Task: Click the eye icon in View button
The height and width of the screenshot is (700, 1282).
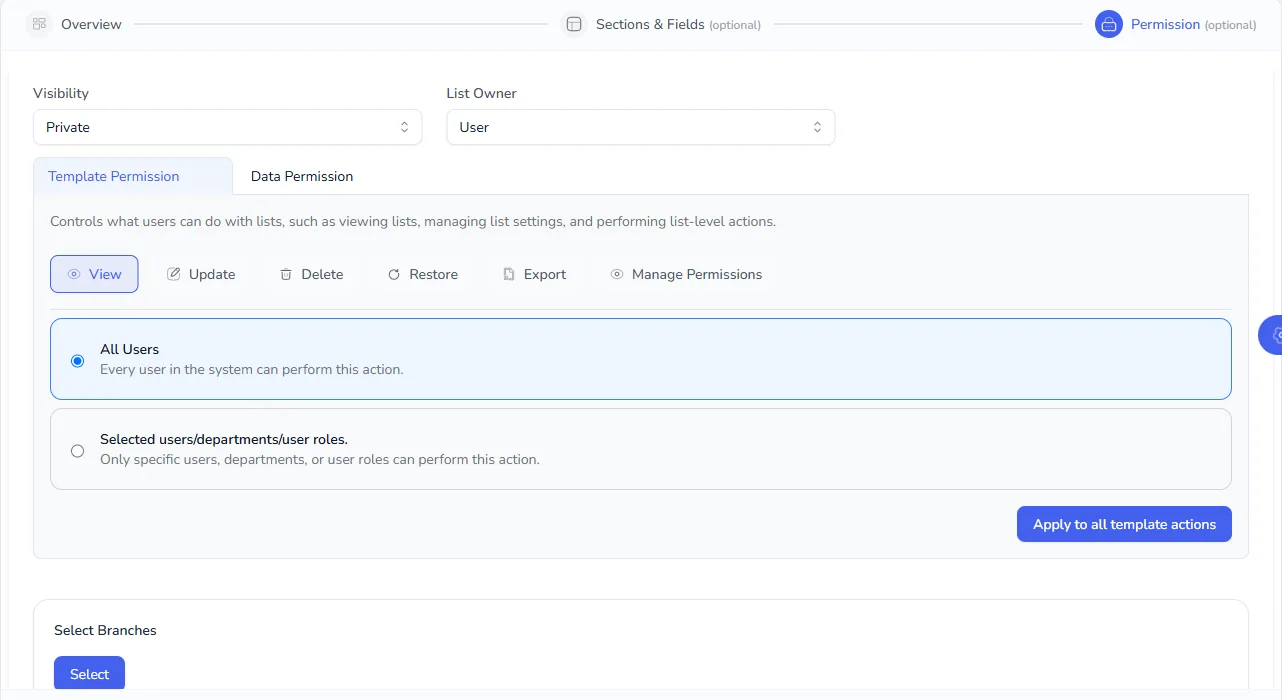Action: (74, 274)
